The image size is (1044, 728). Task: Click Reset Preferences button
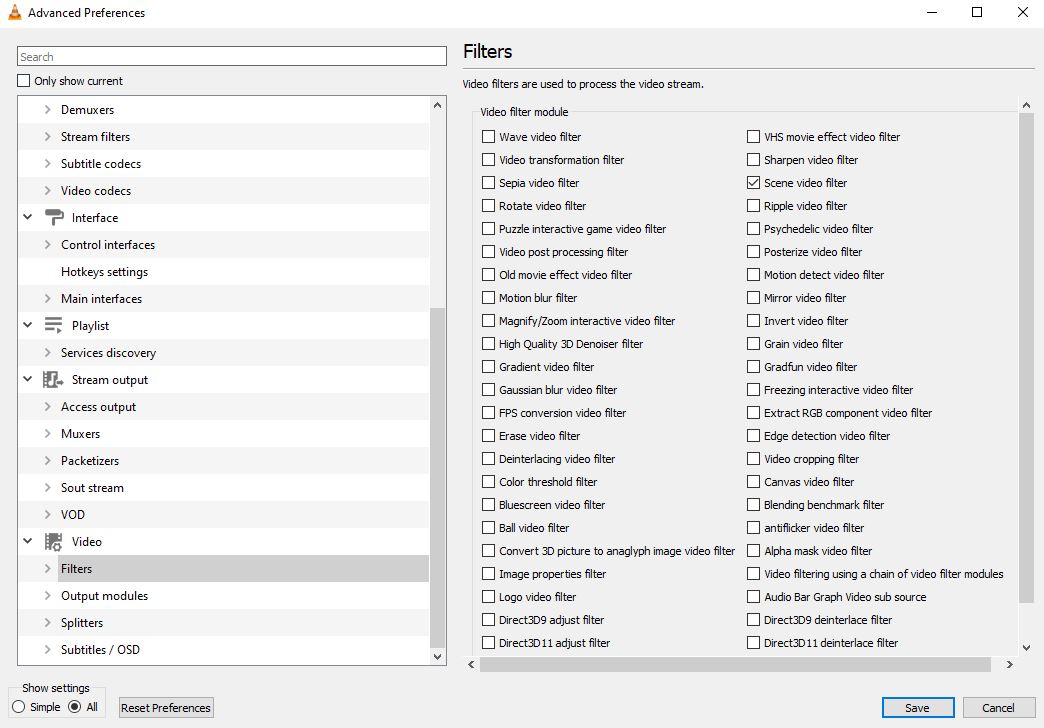point(166,707)
